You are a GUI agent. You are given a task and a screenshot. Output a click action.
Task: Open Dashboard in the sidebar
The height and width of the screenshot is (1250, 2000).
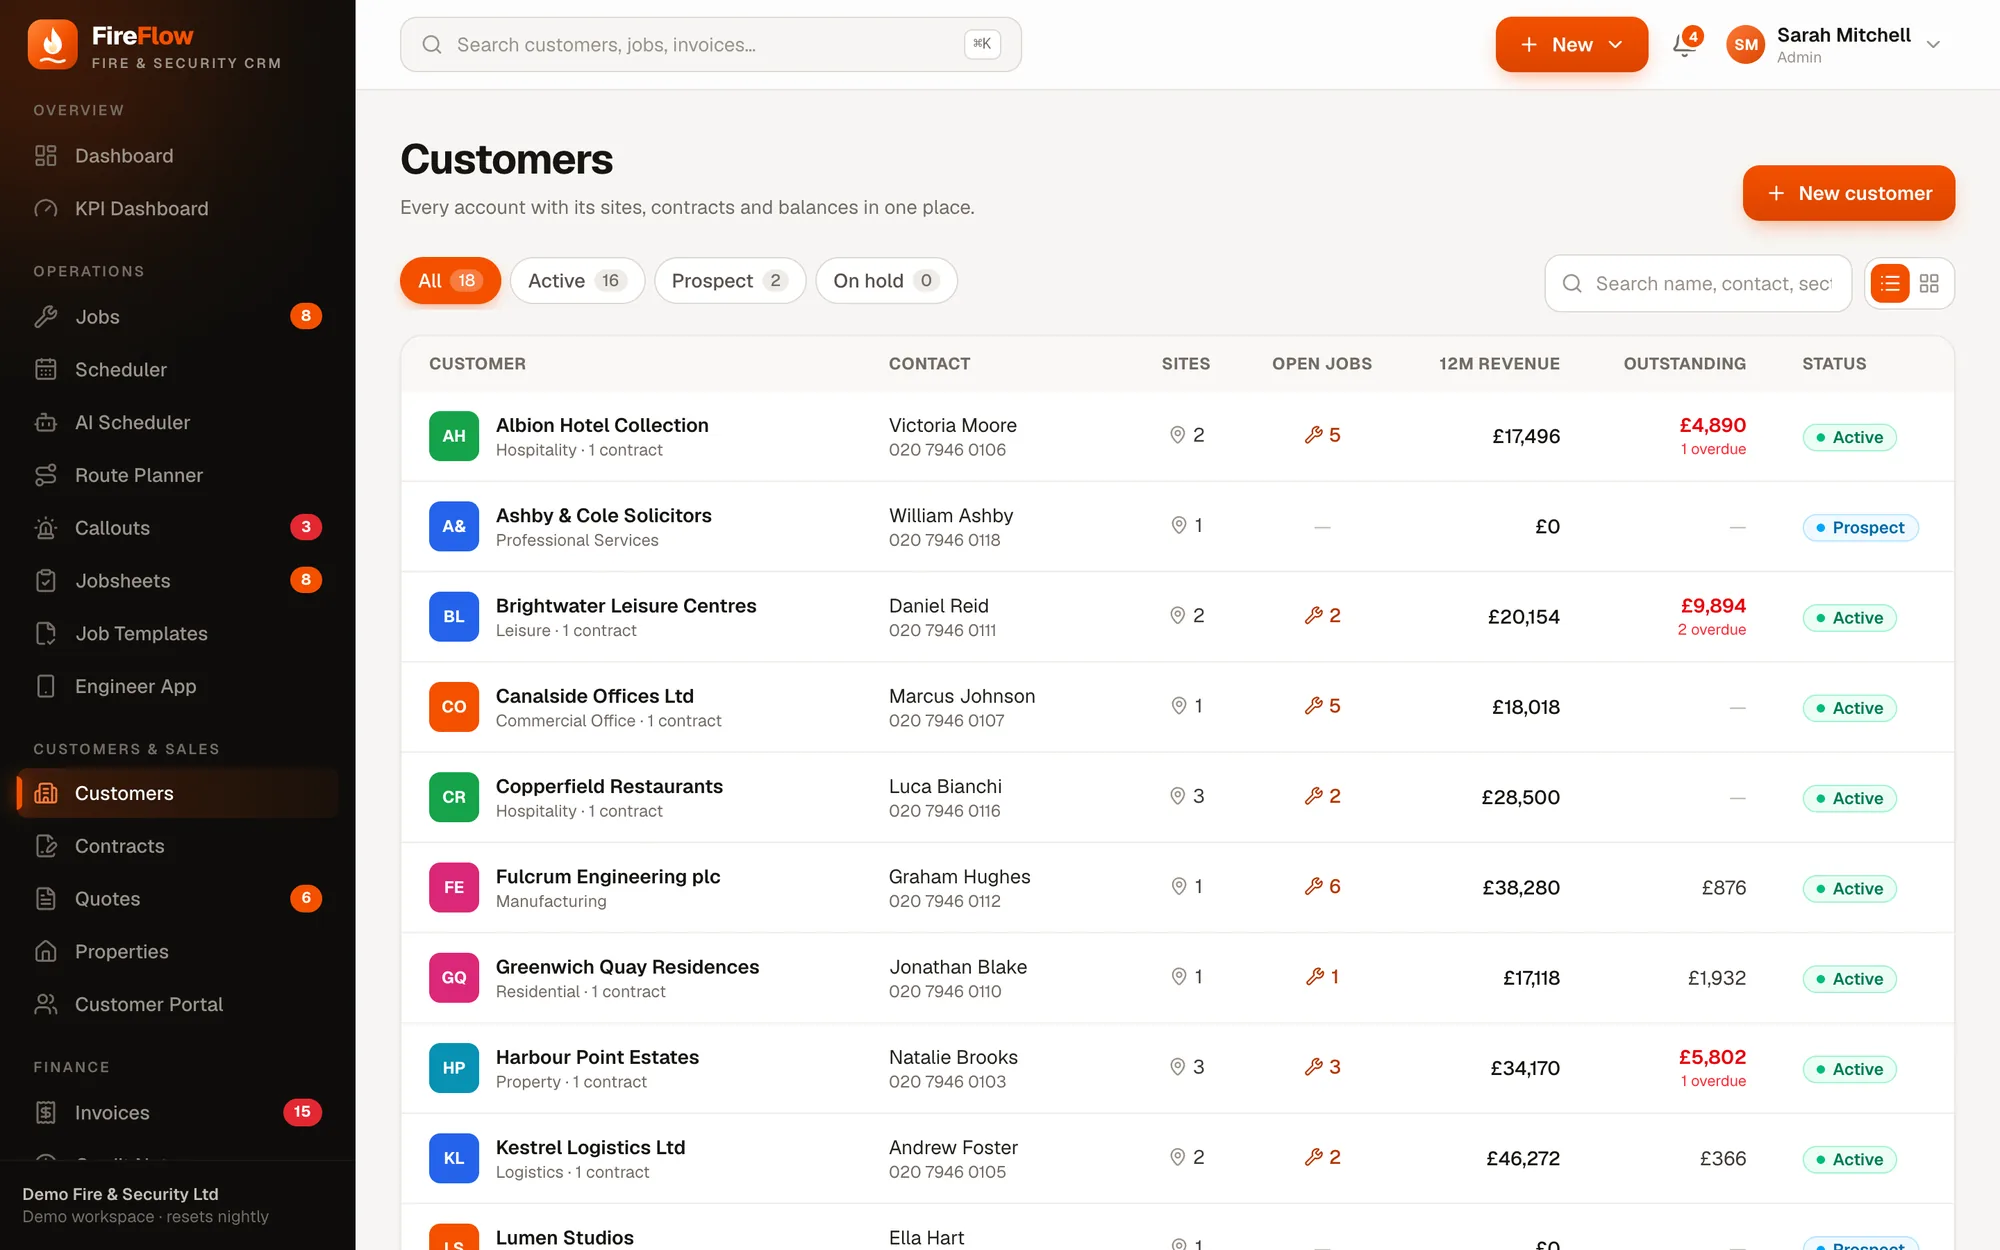tap(177, 156)
